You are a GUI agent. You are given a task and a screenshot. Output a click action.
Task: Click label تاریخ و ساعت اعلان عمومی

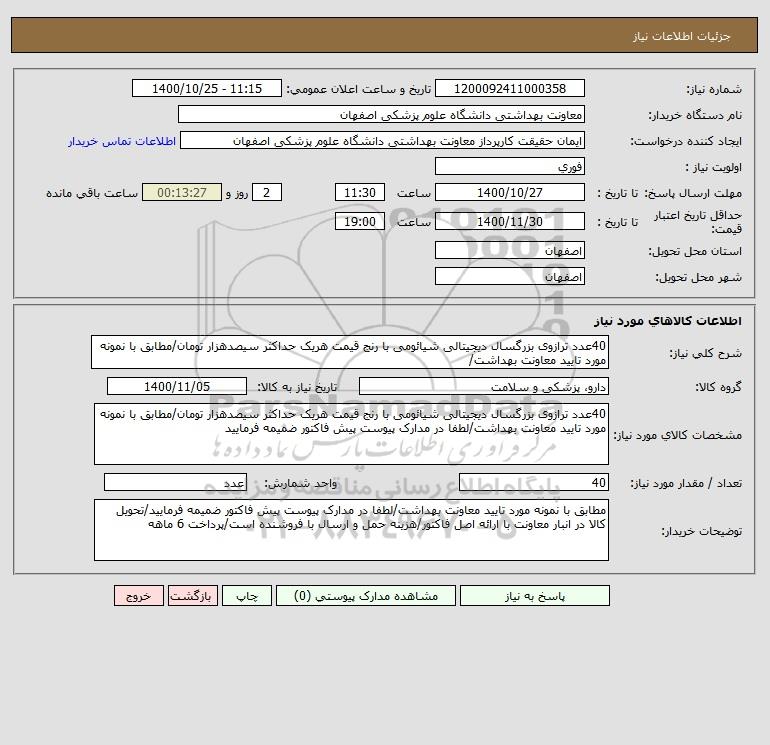point(358,89)
